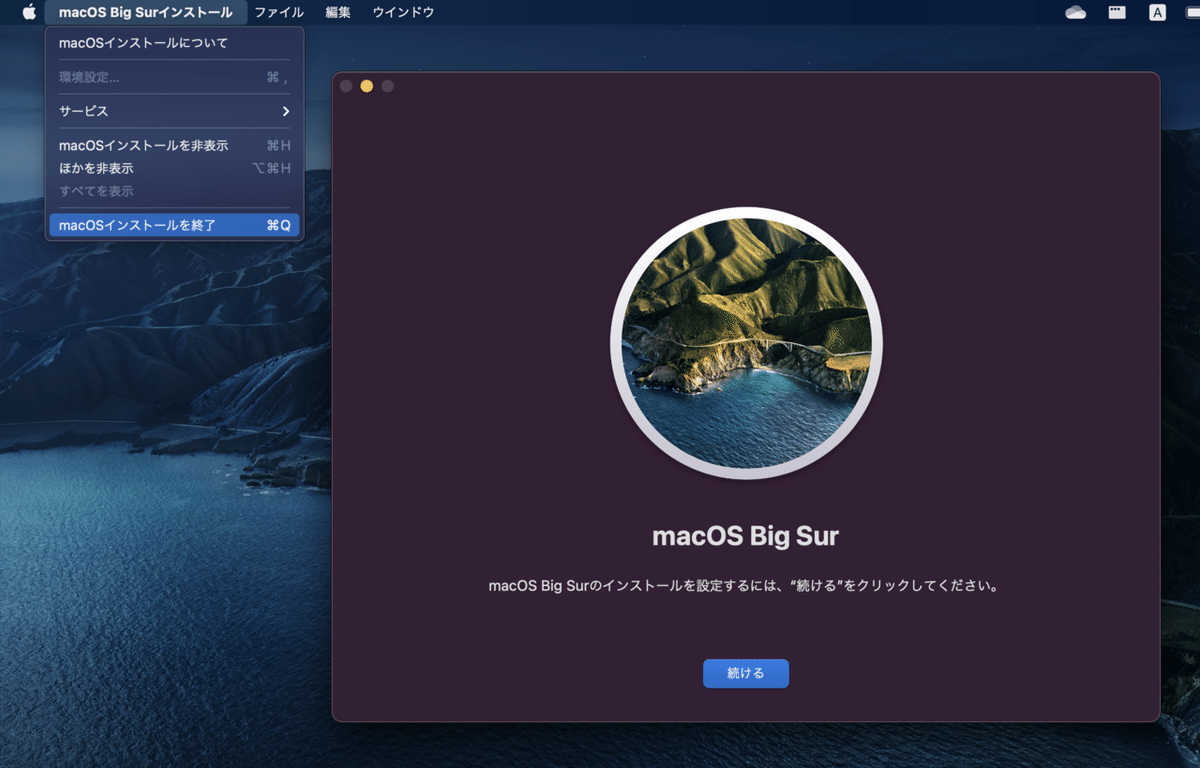
Task: Select macOSインストールを非表示
Action: 174,145
